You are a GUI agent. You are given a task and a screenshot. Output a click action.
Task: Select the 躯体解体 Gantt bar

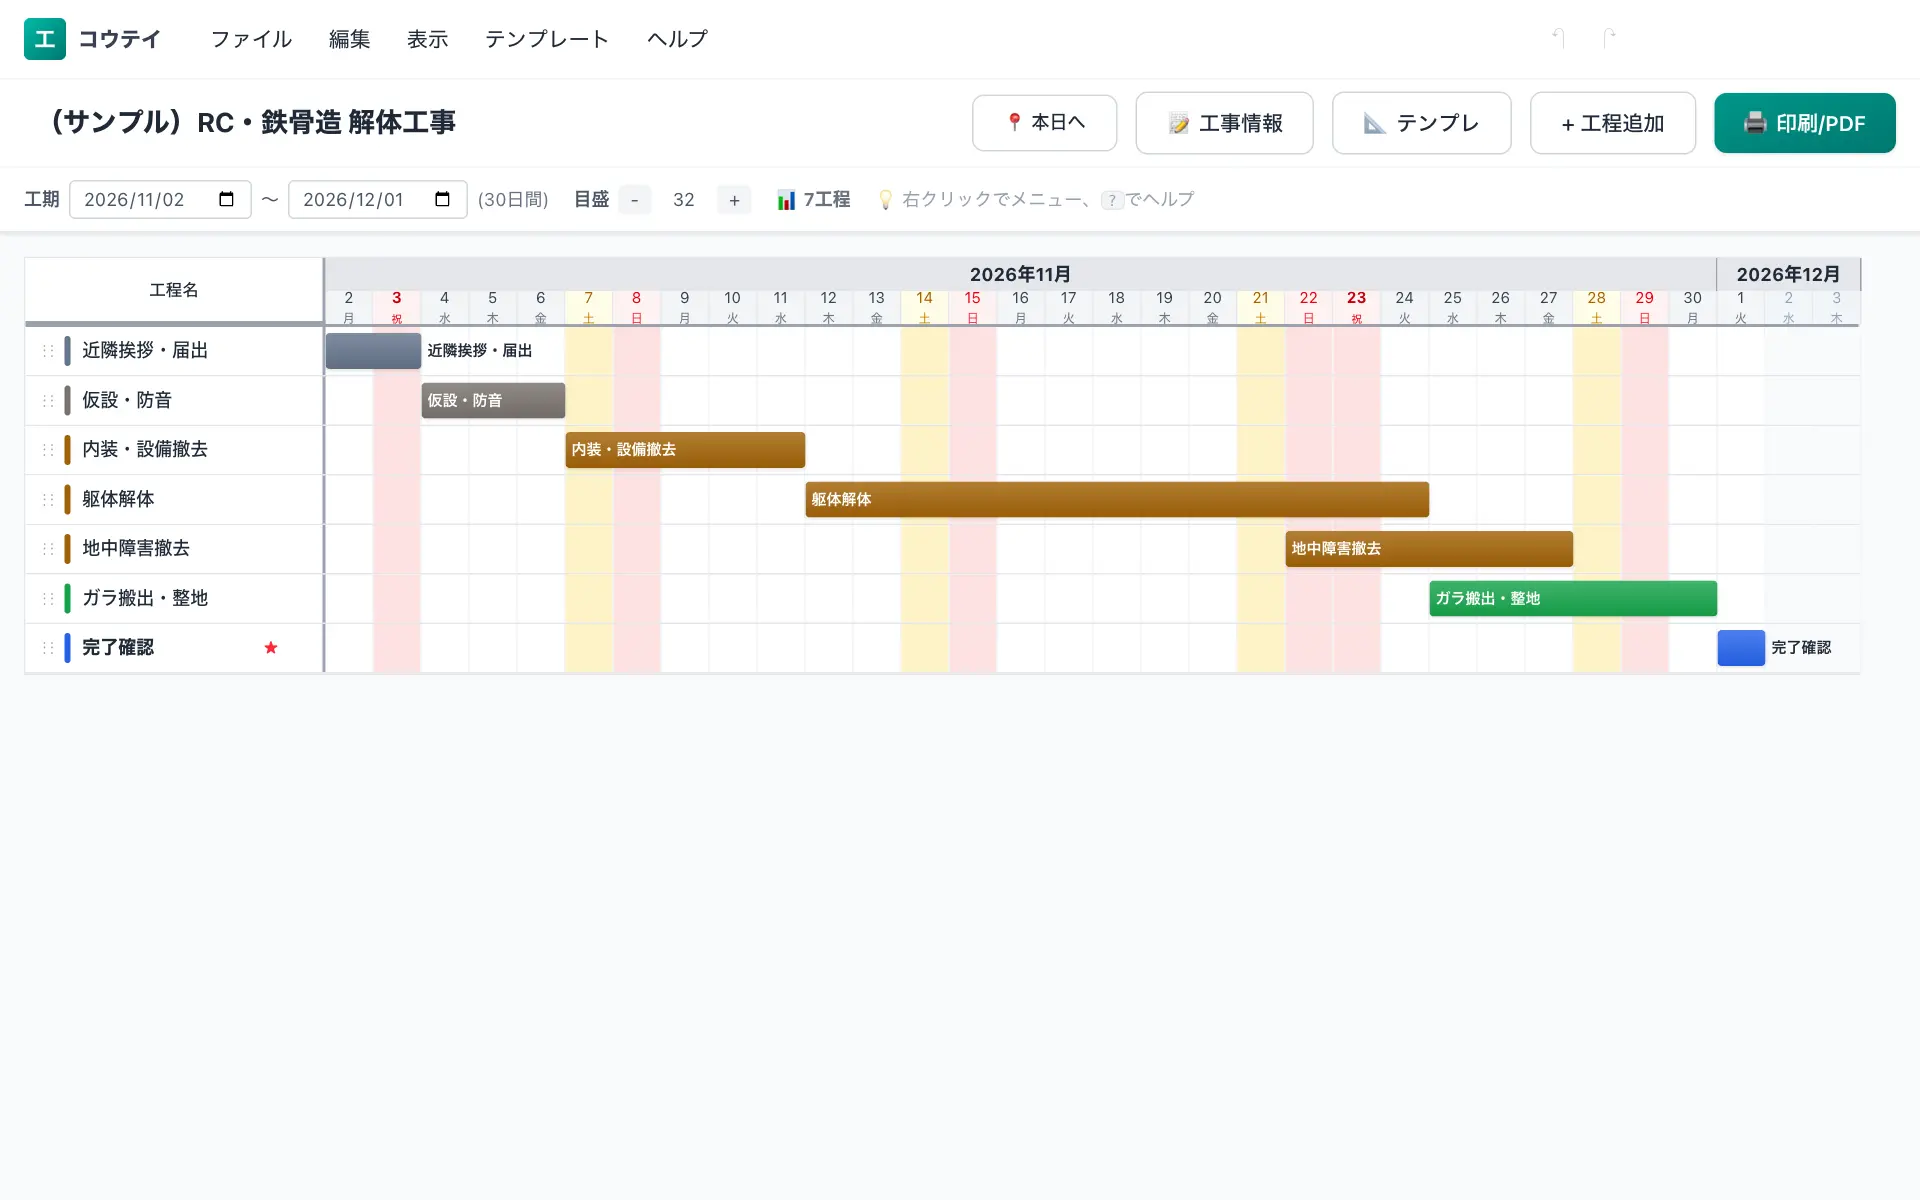(1117, 499)
